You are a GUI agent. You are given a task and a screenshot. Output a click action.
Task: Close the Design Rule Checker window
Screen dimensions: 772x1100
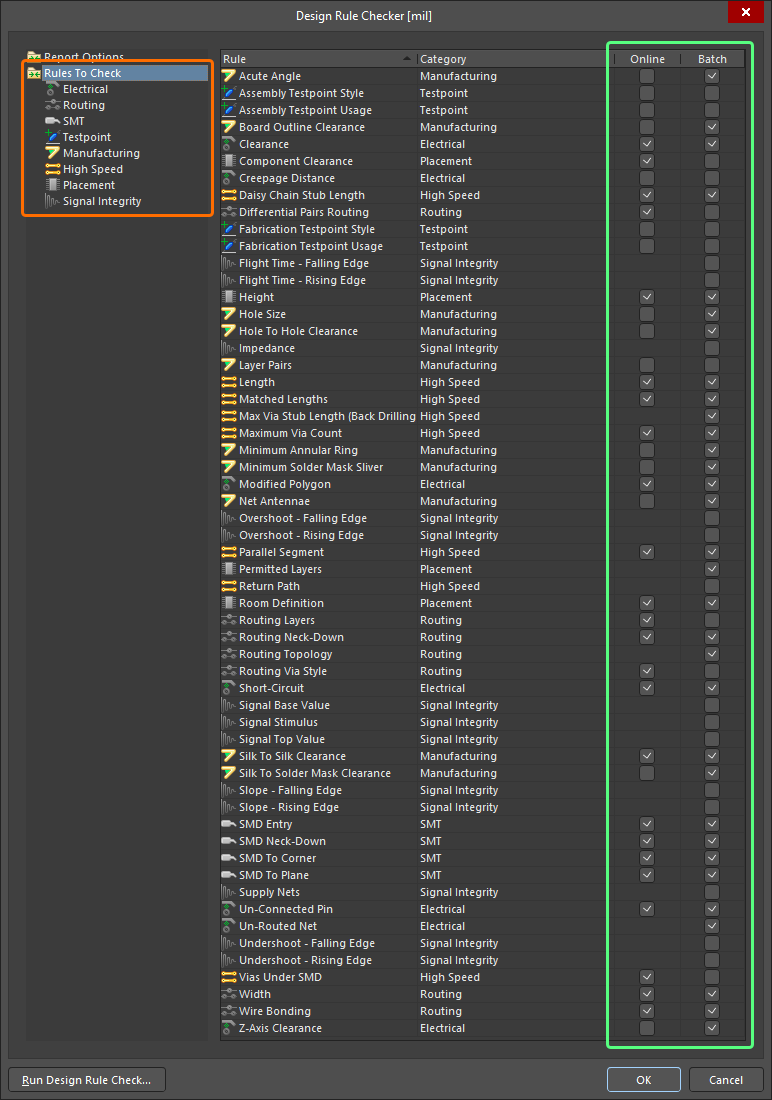[745, 12]
